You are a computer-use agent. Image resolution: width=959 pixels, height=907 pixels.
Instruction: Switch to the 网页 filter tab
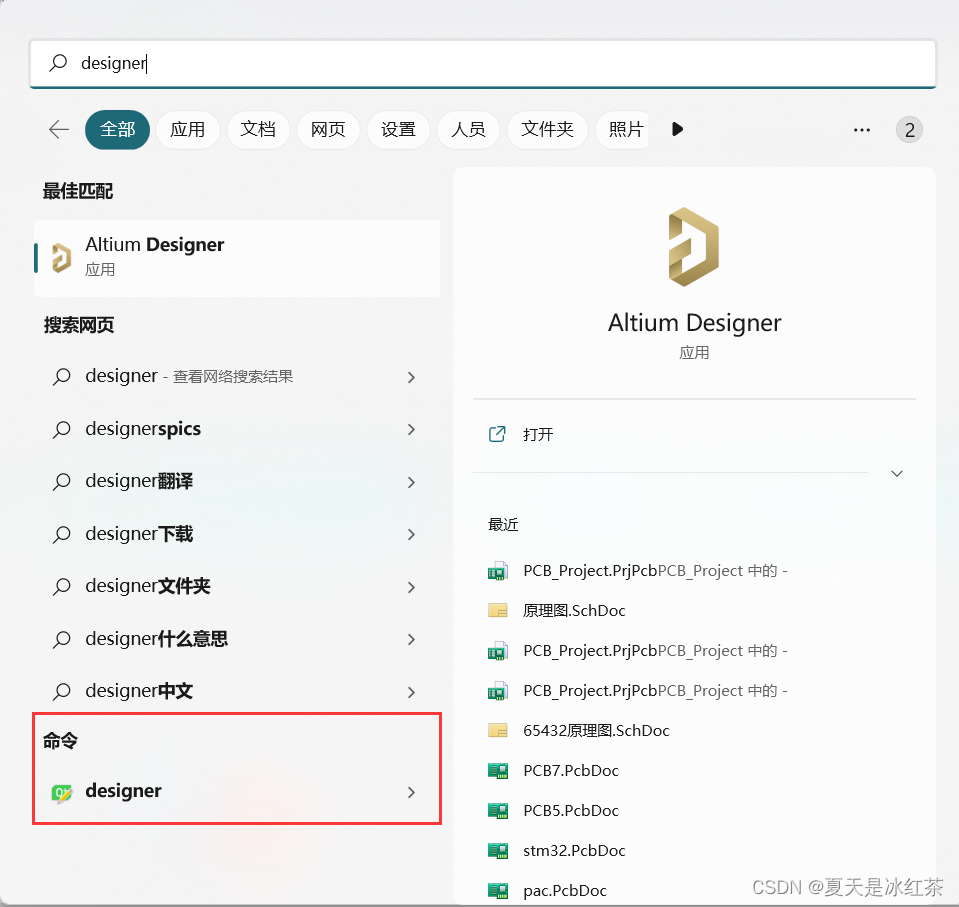[x=328, y=130]
